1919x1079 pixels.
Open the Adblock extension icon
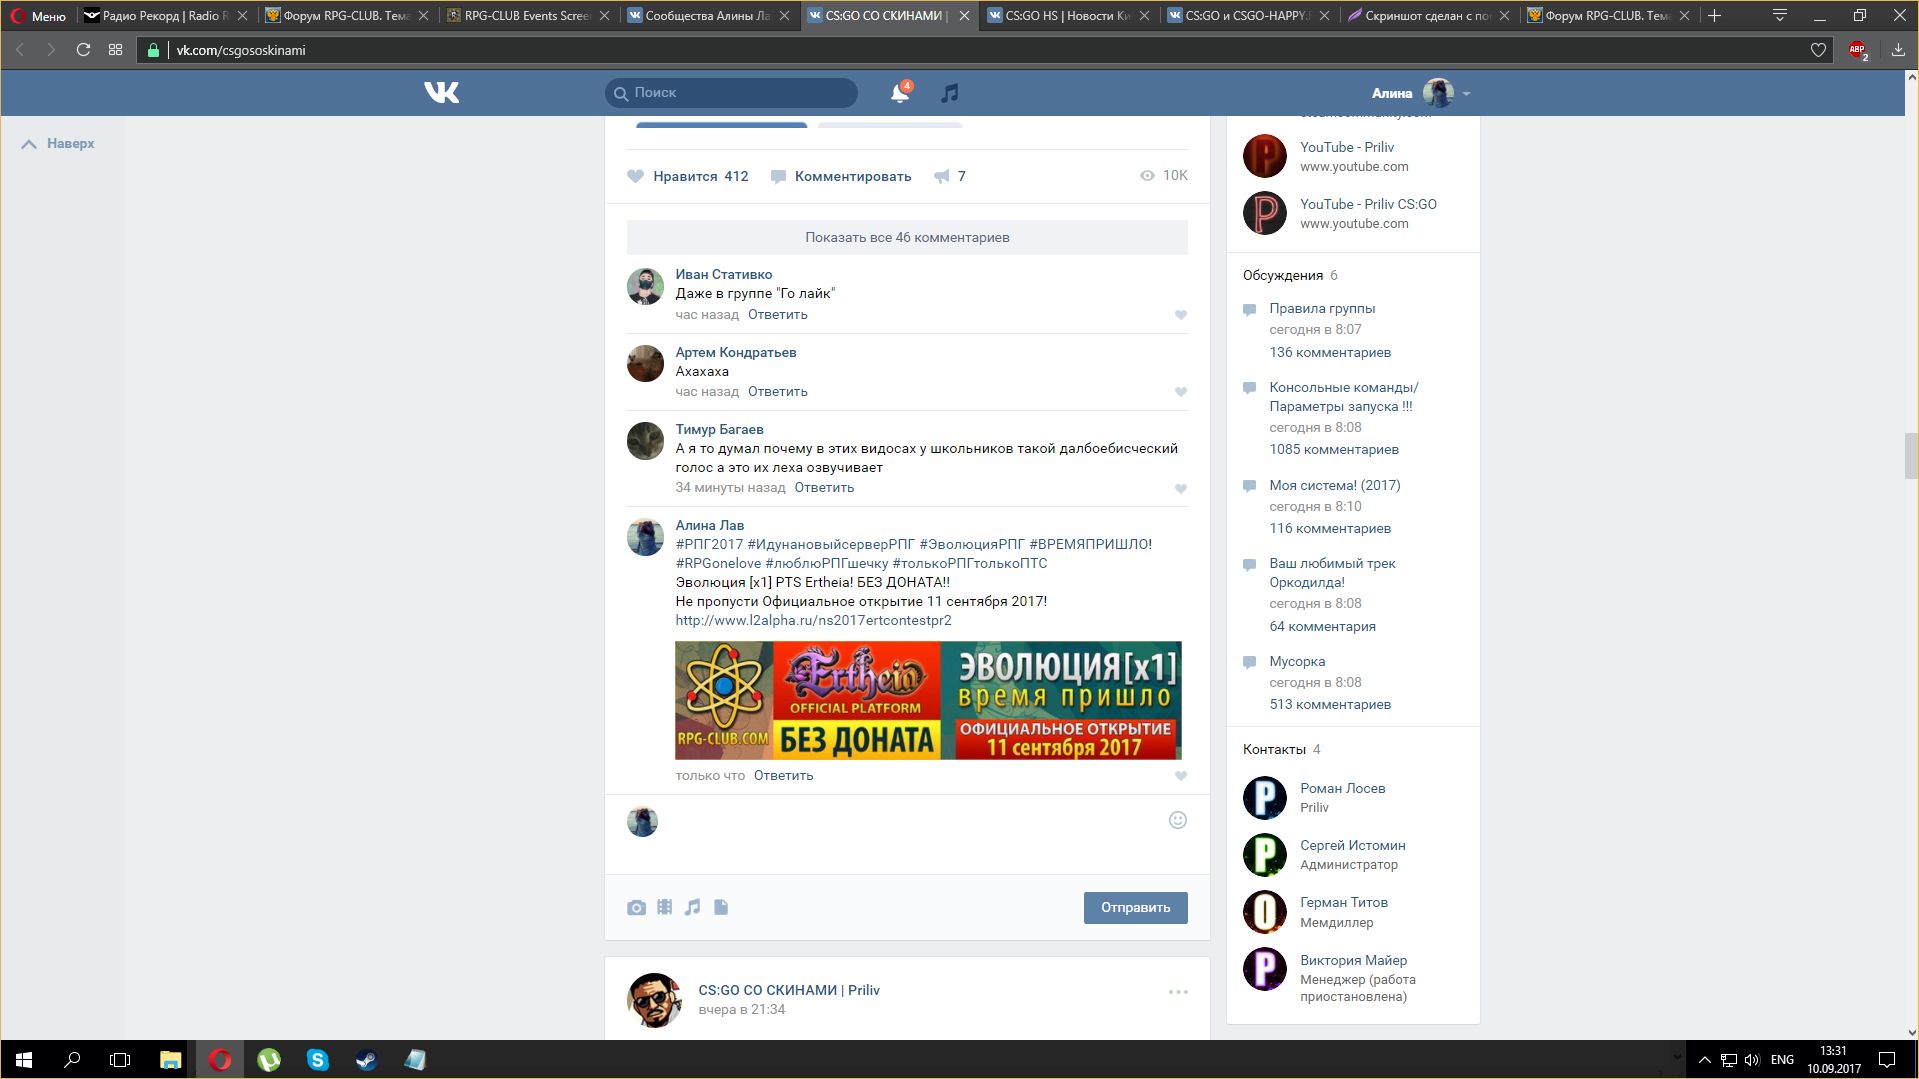tap(1858, 50)
